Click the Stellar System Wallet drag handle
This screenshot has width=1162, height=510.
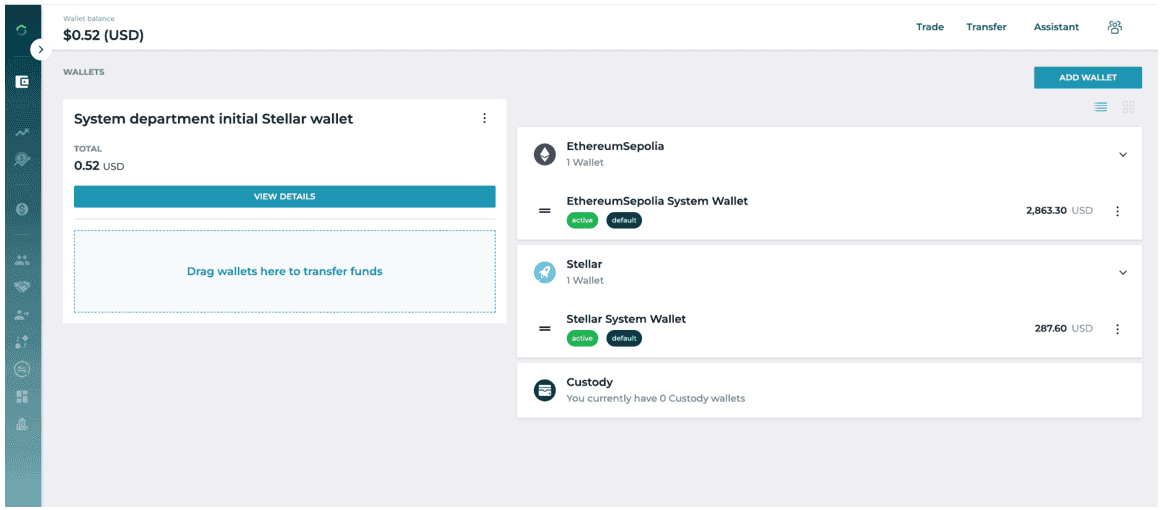pos(545,329)
